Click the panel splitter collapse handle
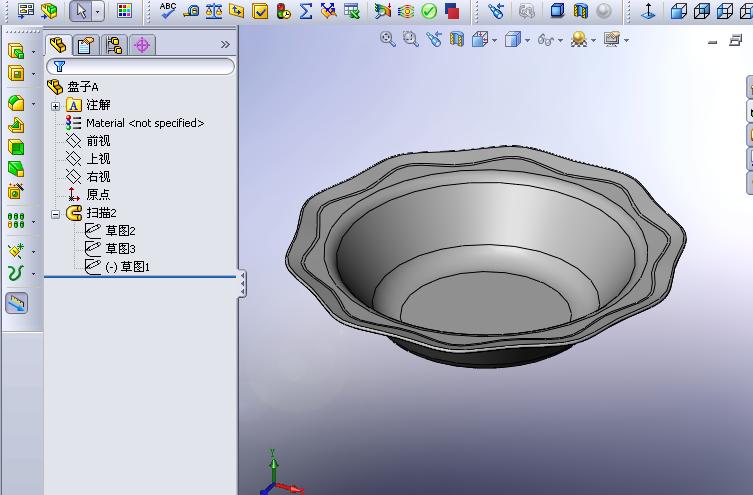 243,284
